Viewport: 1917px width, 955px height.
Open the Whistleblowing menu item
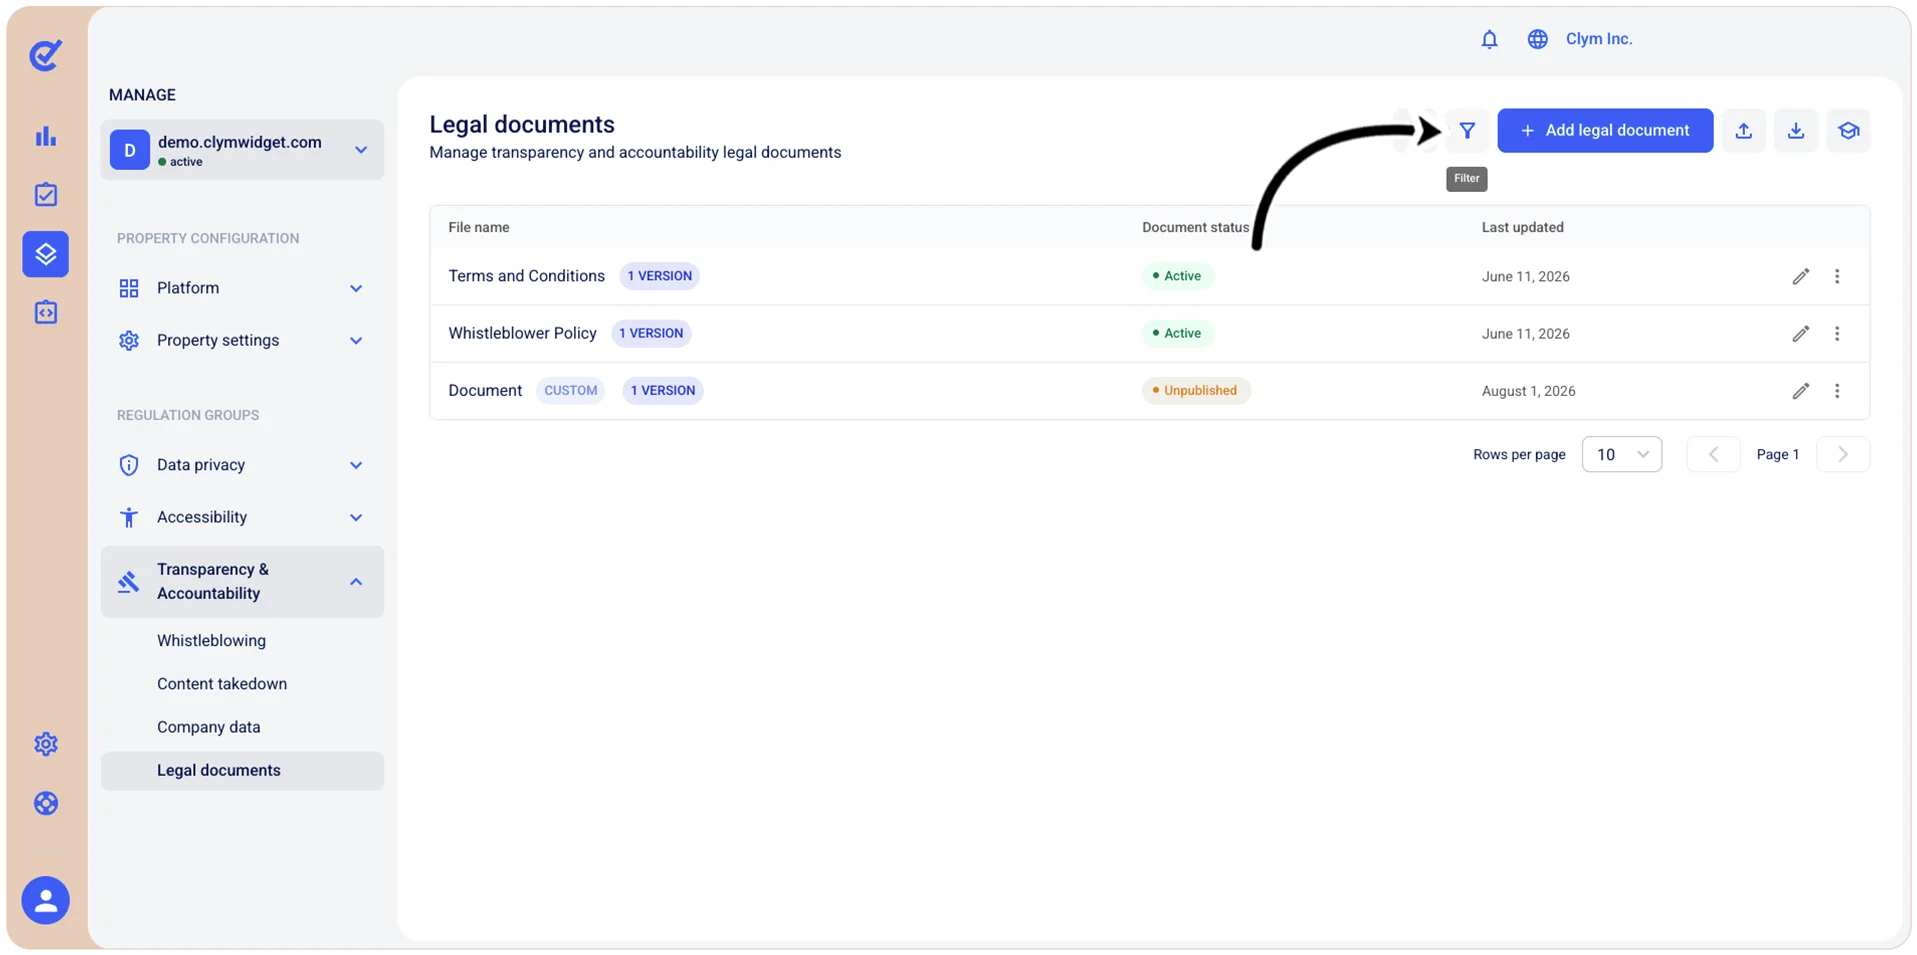point(211,641)
